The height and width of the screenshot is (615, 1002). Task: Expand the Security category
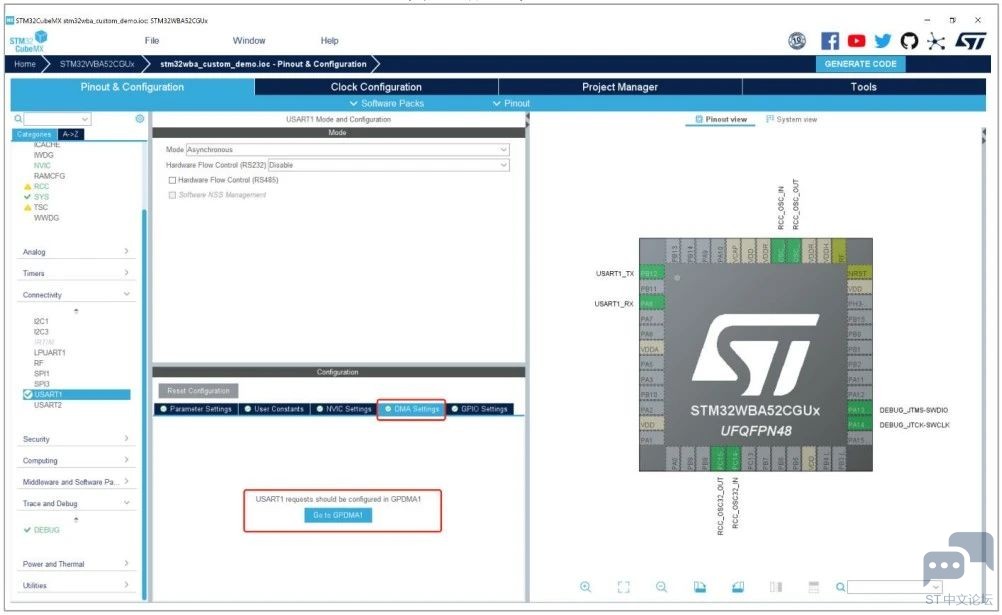pos(76,439)
